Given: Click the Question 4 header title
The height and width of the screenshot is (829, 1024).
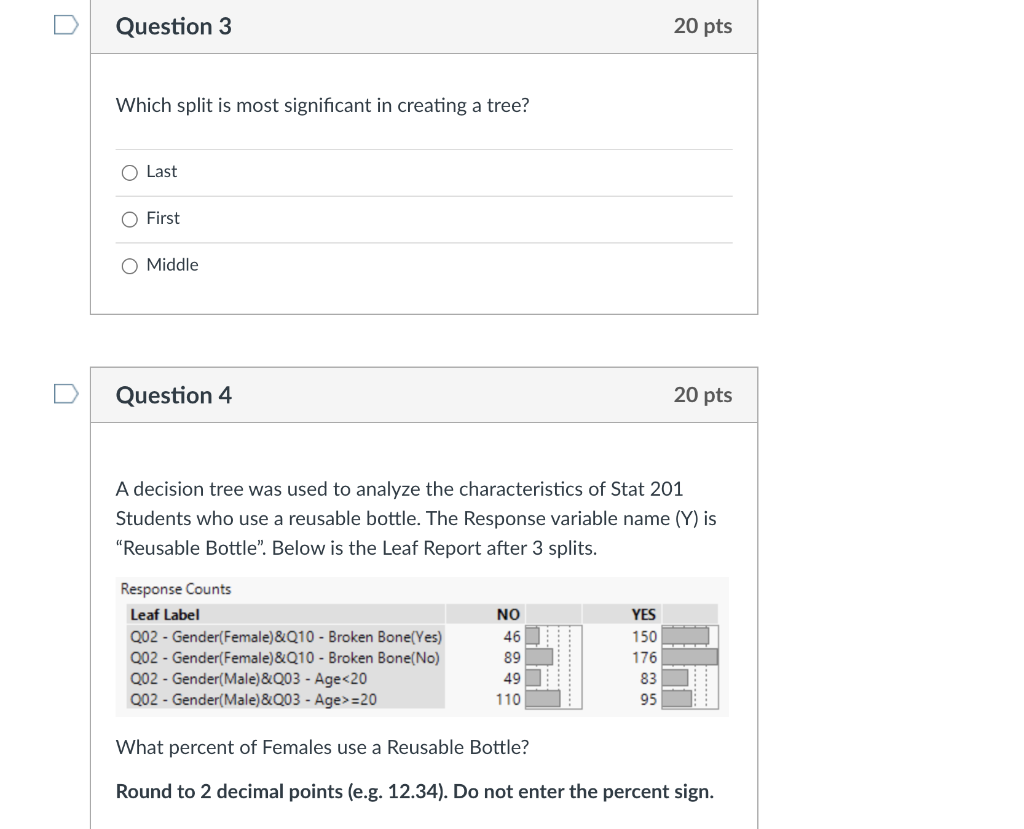Looking at the screenshot, I should (x=174, y=395).
